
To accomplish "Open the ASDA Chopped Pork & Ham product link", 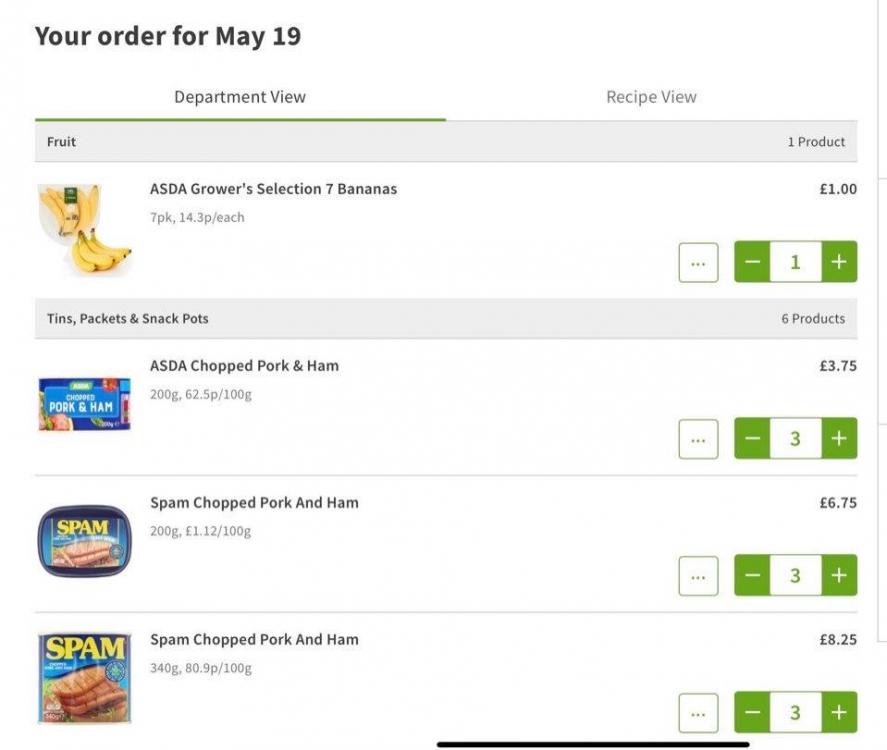I will pos(244,366).
